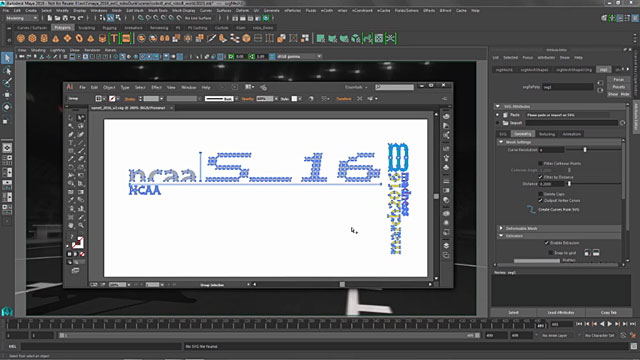Click the Copy Tab button
The width and height of the screenshot is (640, 360).
tap(608, 312)
